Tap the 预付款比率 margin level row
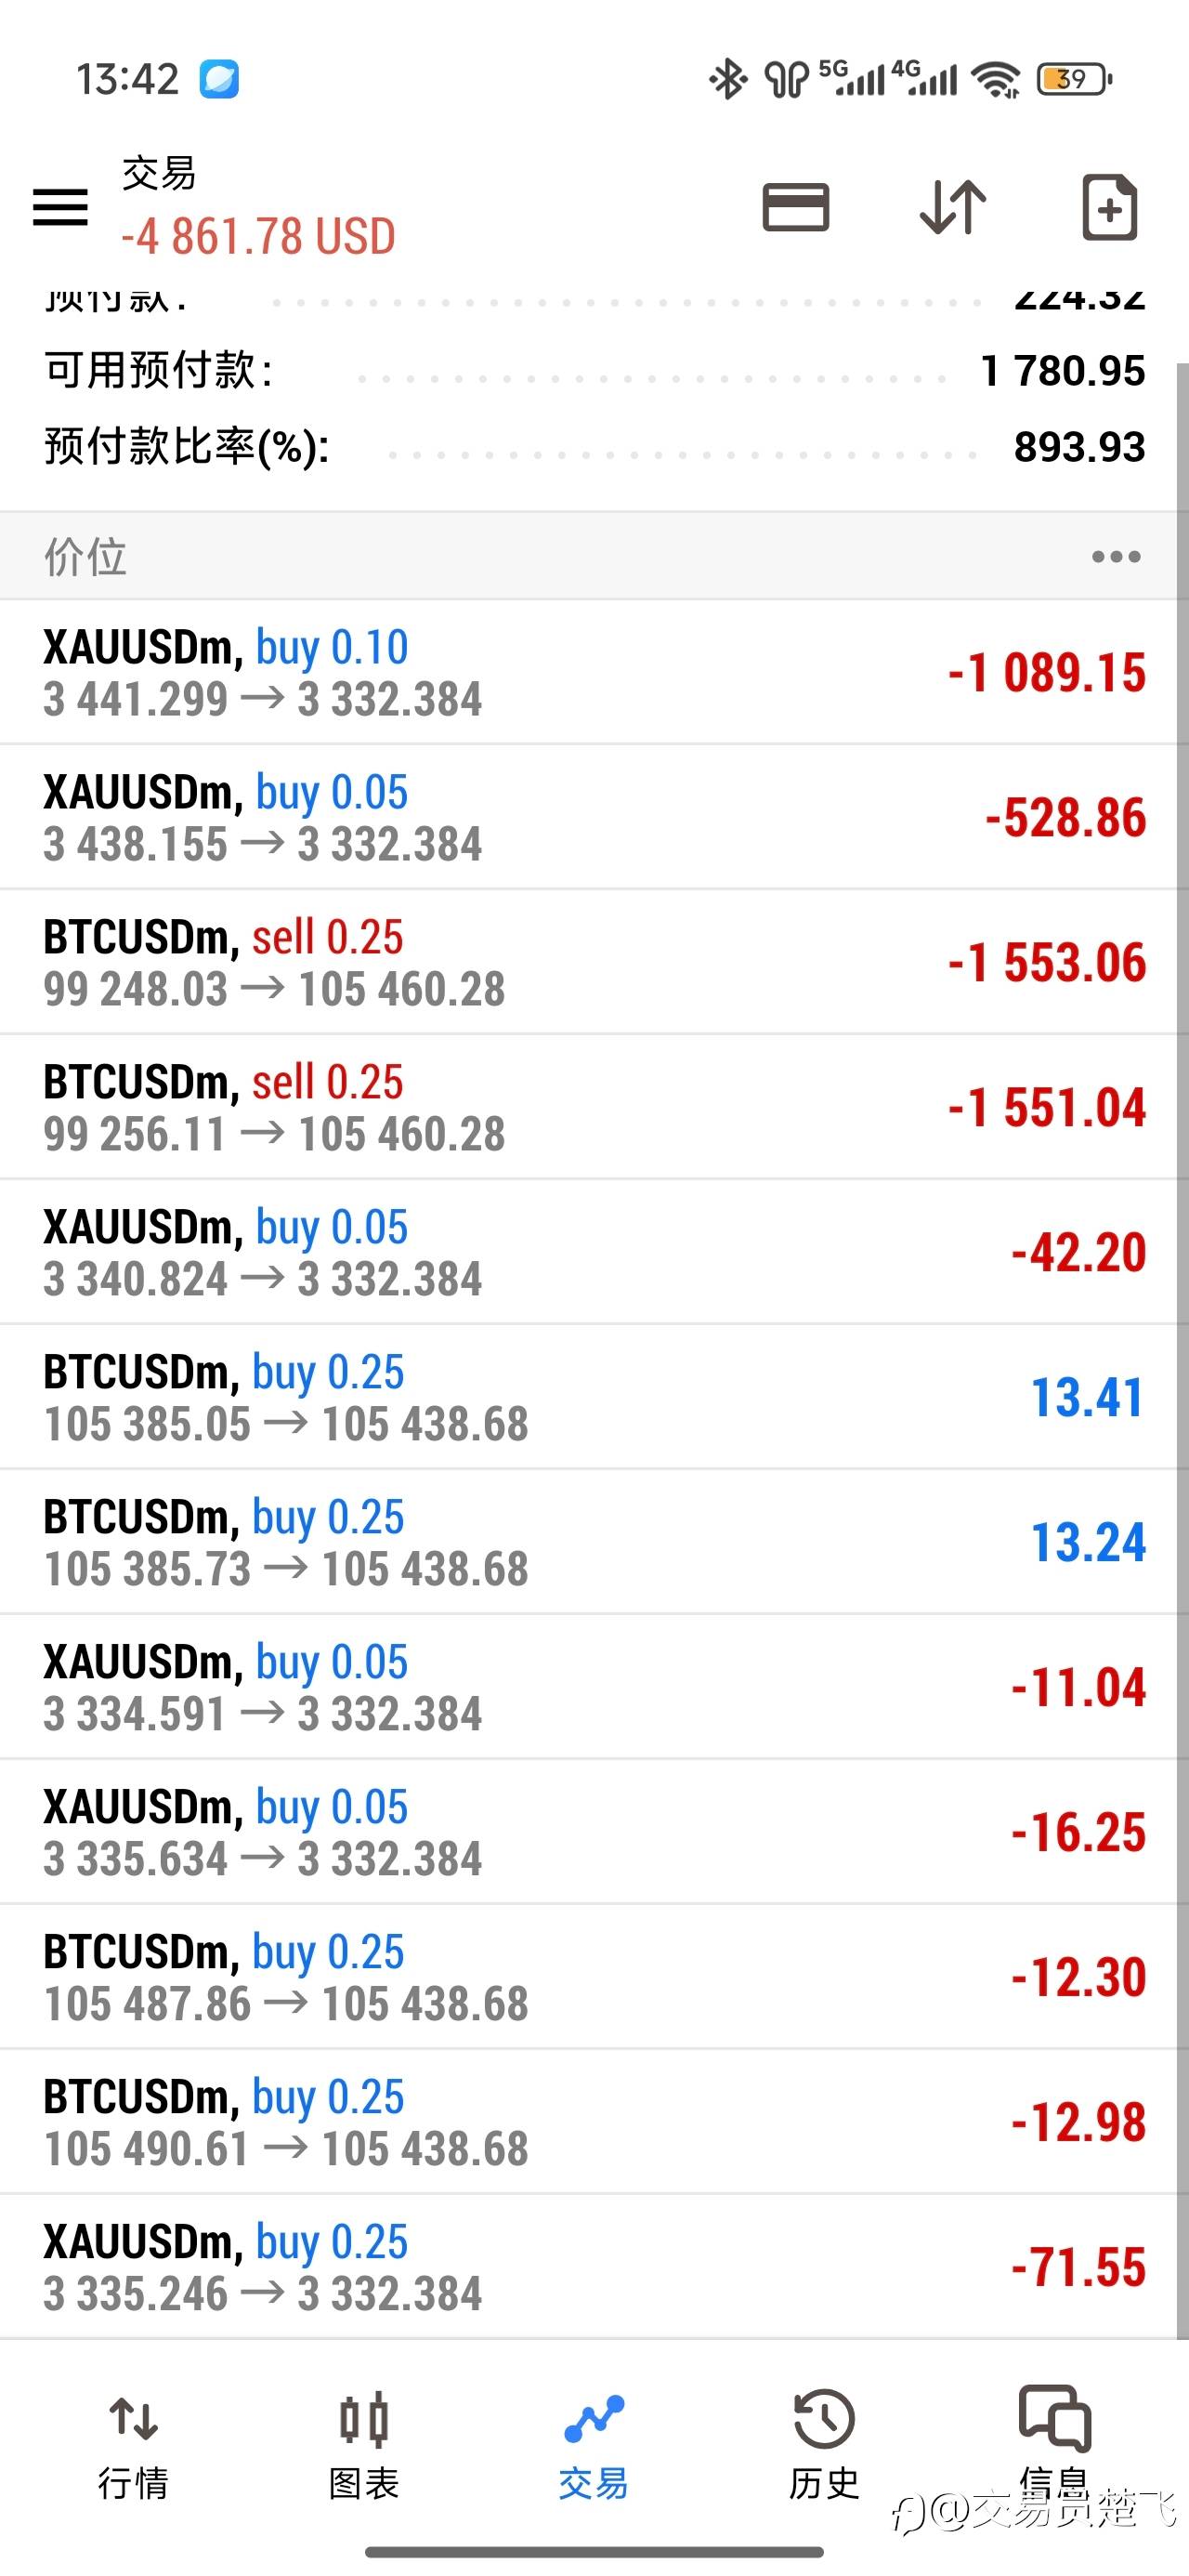The image size is (1189, 2576). 594,447
